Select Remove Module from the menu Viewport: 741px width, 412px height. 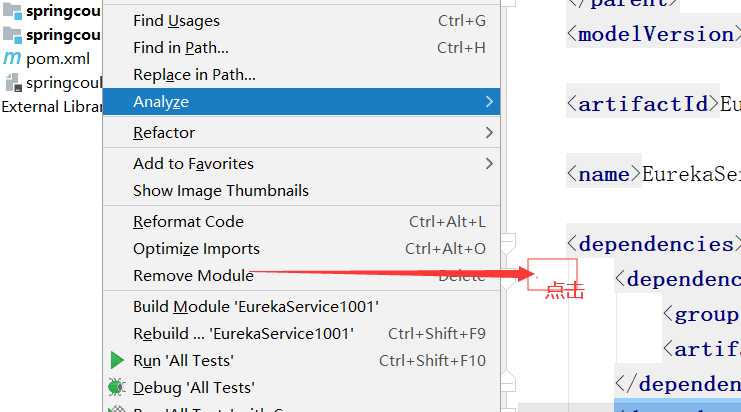pos(192,275)
